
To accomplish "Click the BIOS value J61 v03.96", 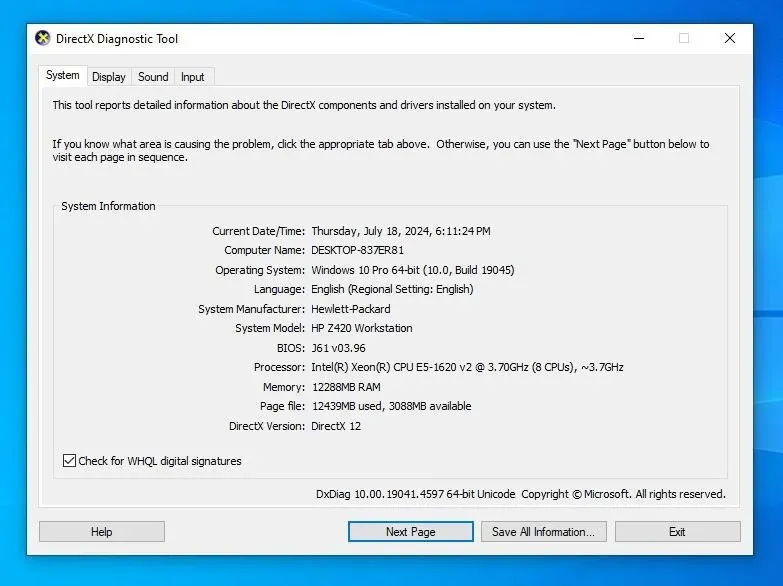I will (338, 348).
